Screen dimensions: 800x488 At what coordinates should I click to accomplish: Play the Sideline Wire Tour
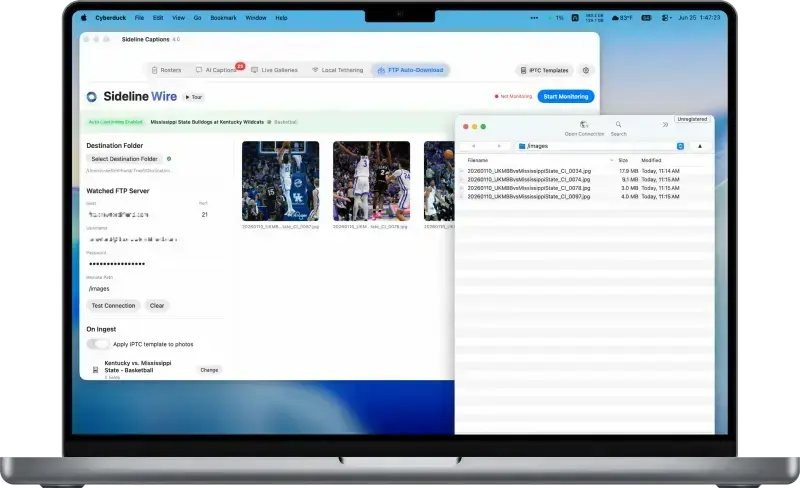coord(194,97)
